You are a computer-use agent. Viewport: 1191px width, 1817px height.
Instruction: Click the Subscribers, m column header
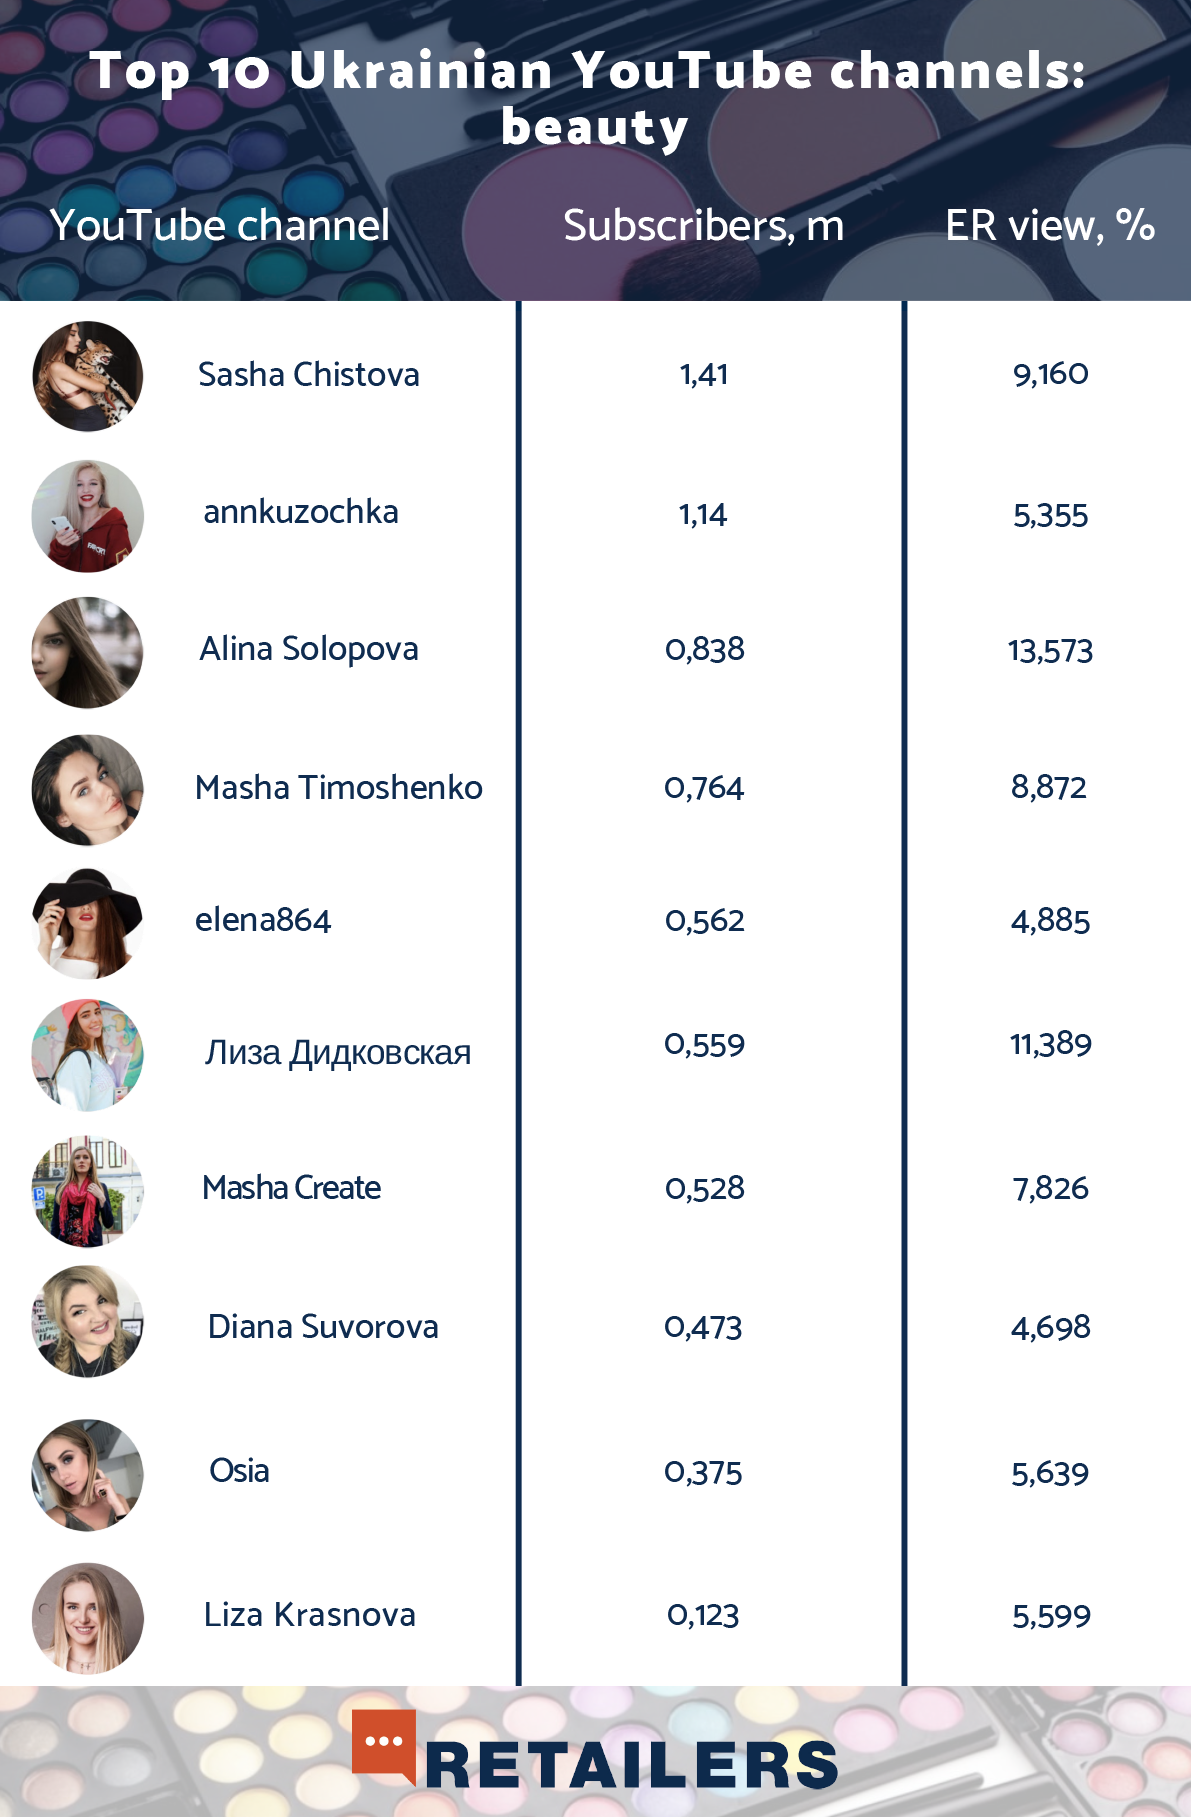coord(703,226)
